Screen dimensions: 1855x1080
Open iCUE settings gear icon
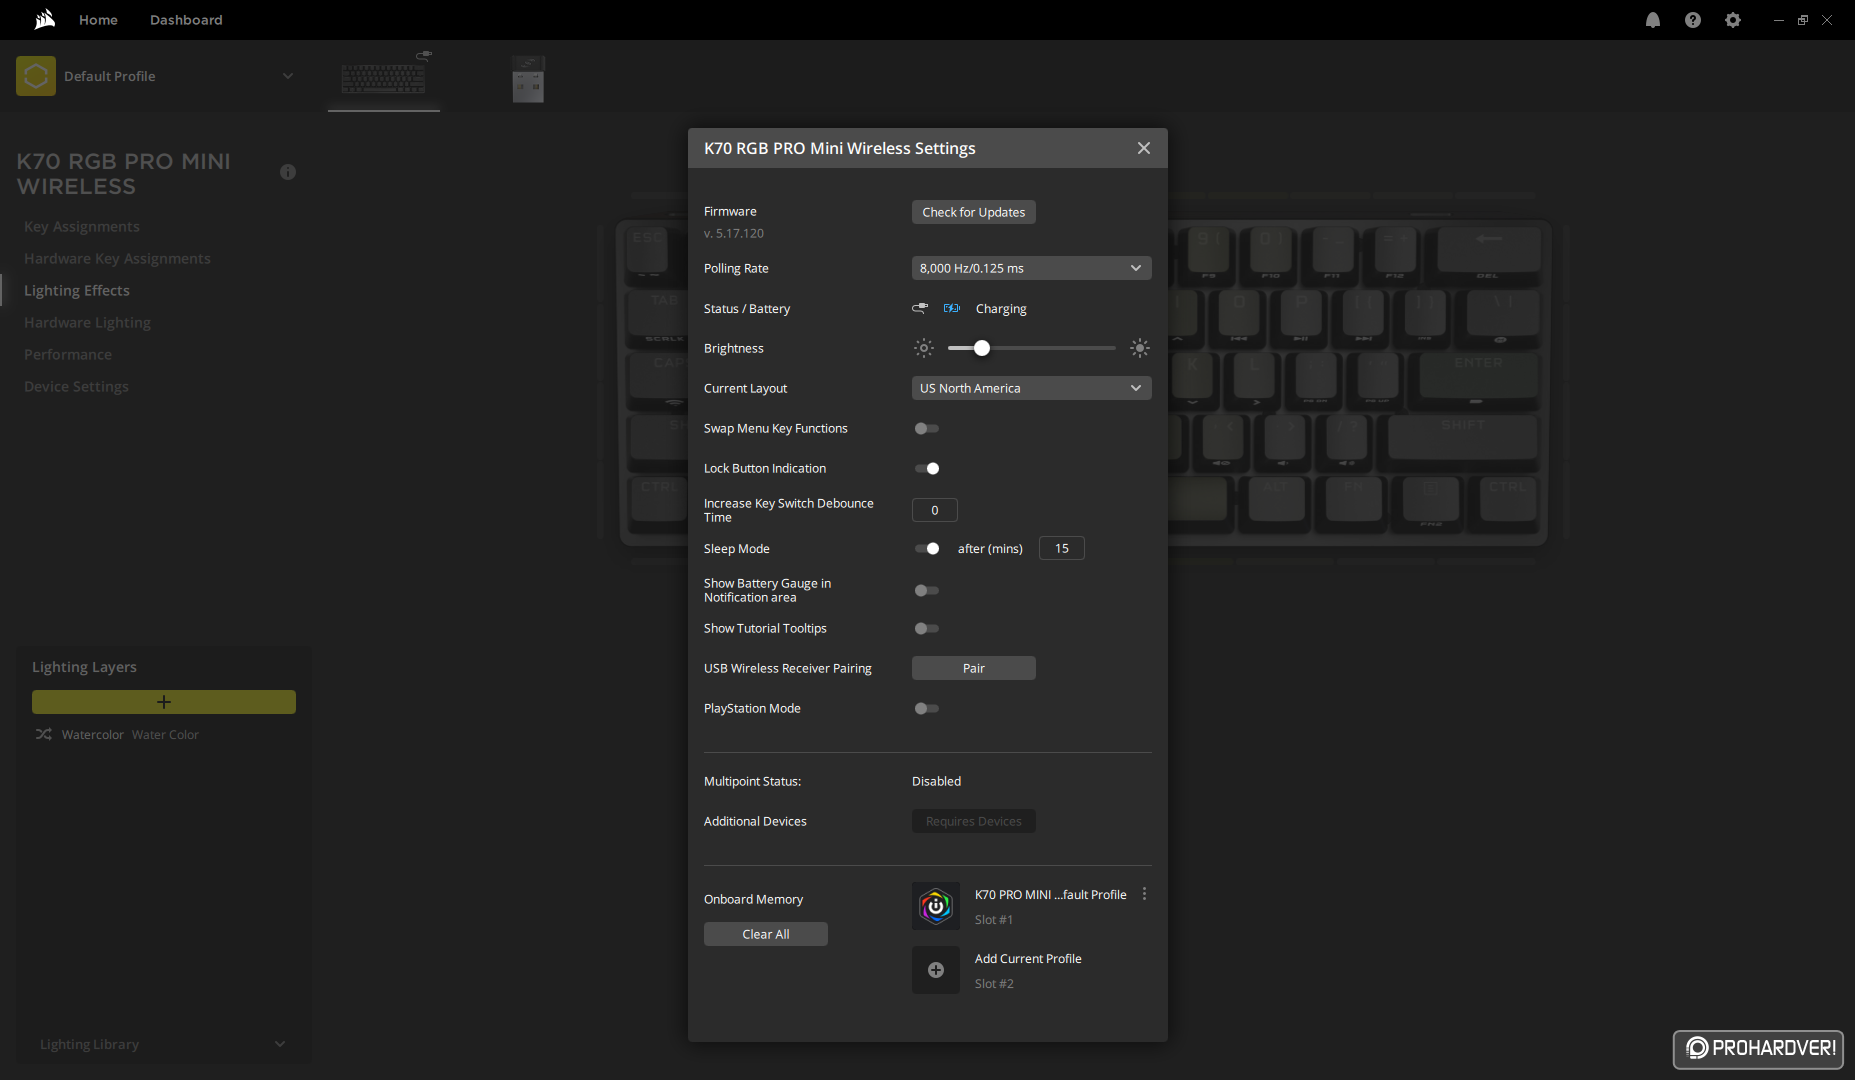click(x=1733, y=20)
